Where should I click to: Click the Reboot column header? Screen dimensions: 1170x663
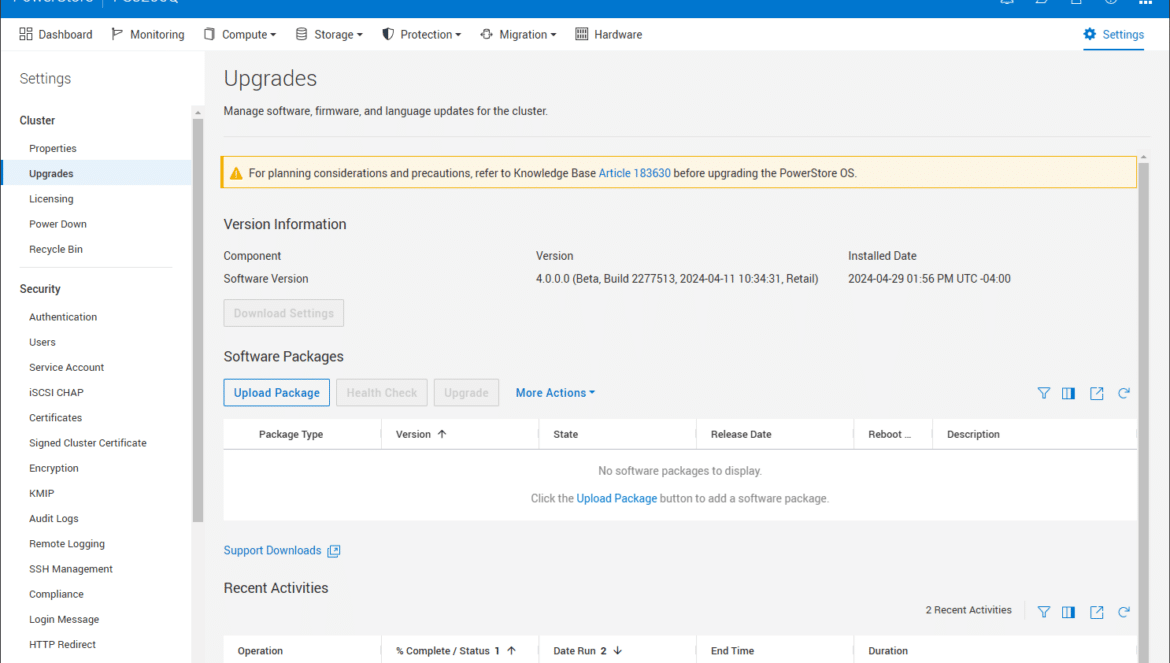click(x=889, y=434)
